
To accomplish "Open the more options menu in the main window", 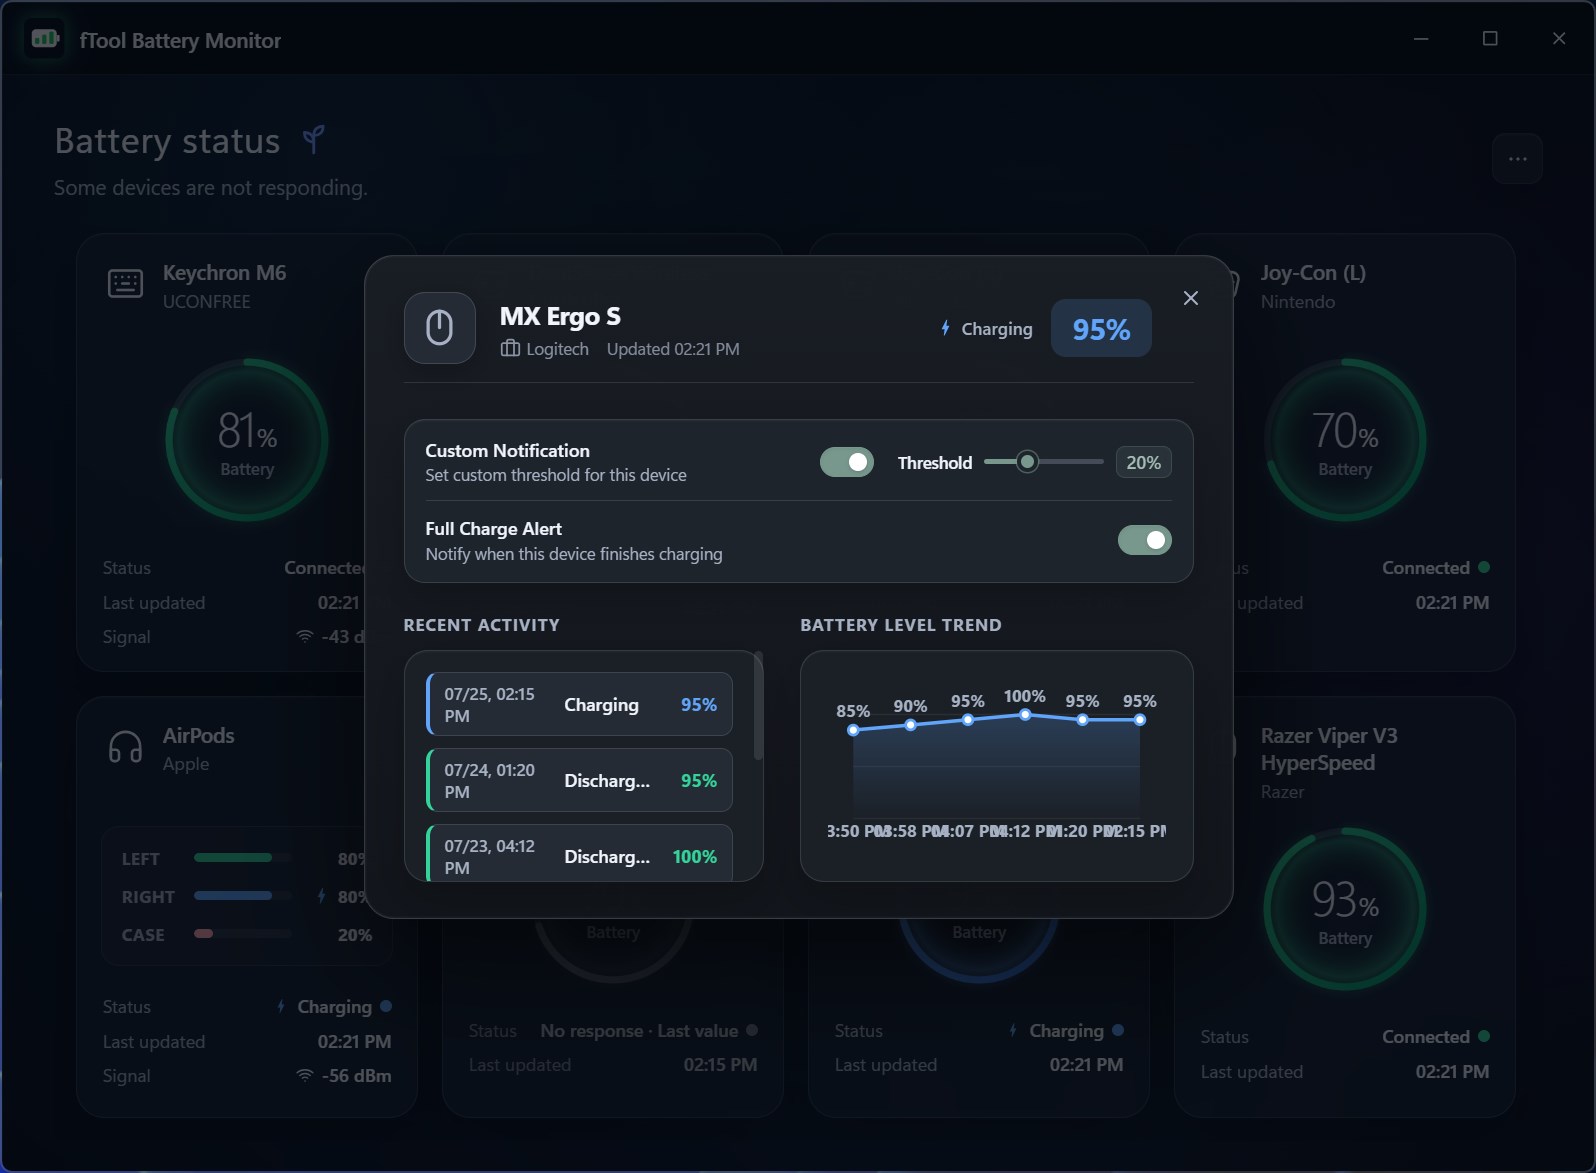I will coord(1517,159).
